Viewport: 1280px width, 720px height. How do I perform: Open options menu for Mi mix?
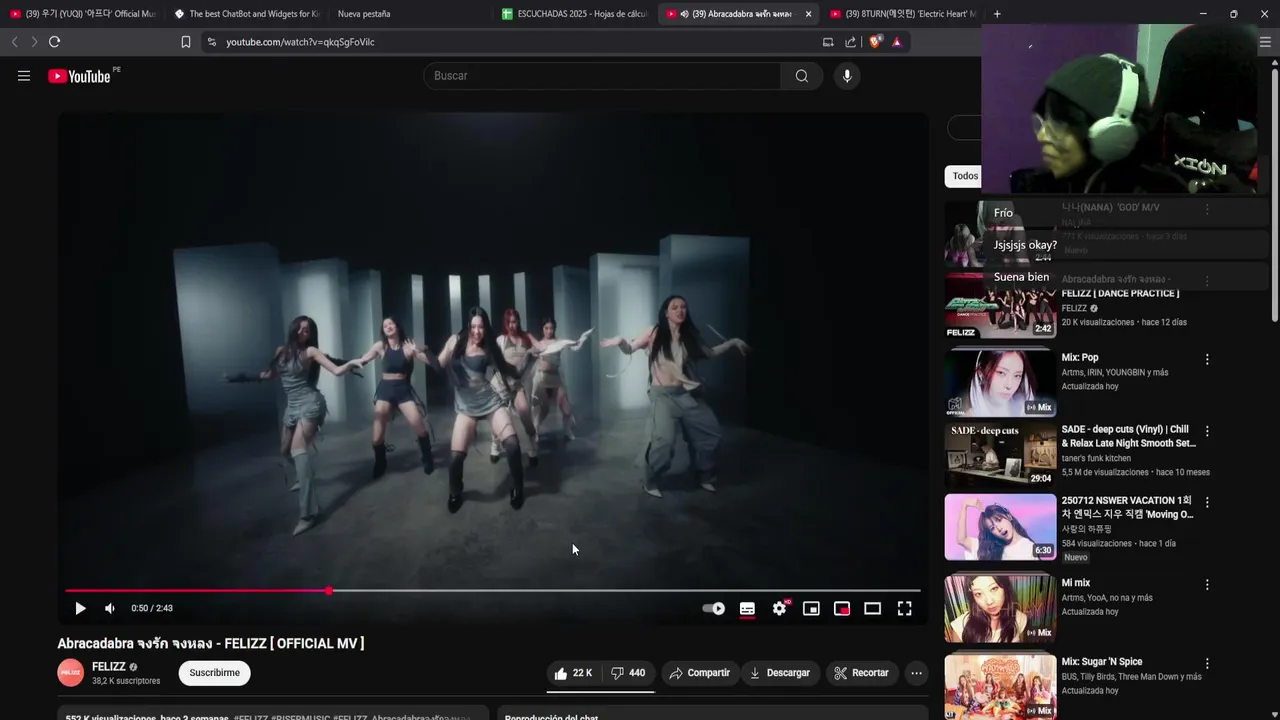tap(1207, 584)
